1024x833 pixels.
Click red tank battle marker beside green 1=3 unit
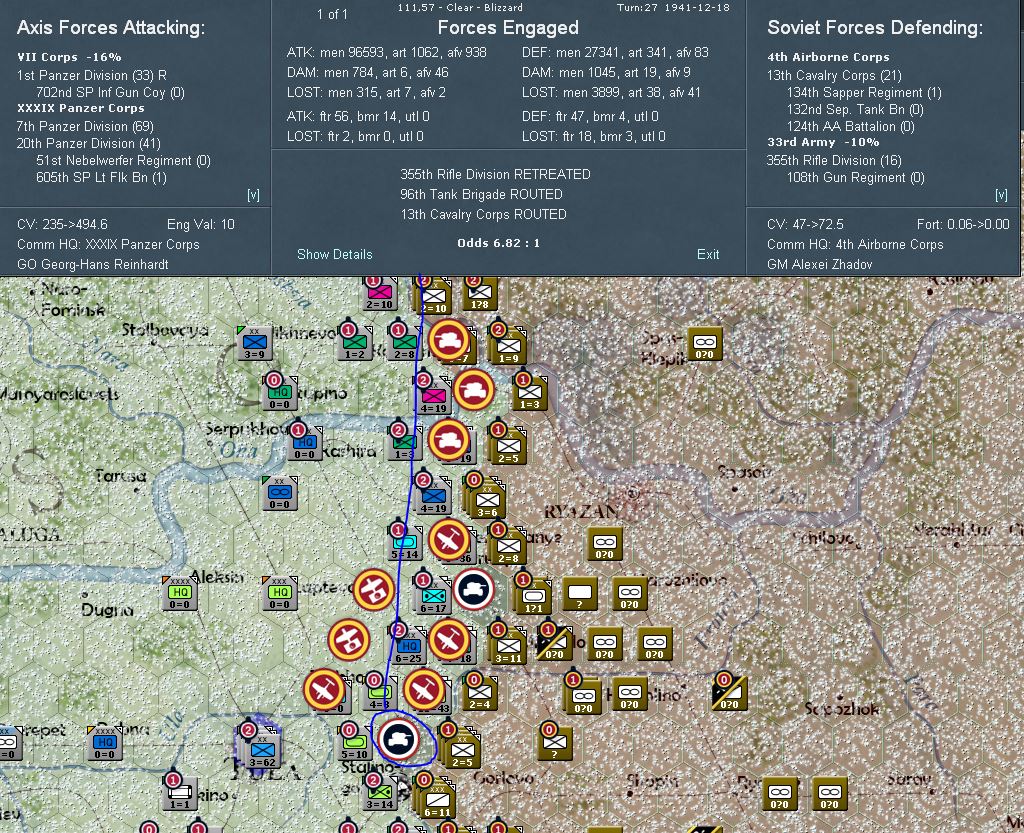(x=449, y=439)
